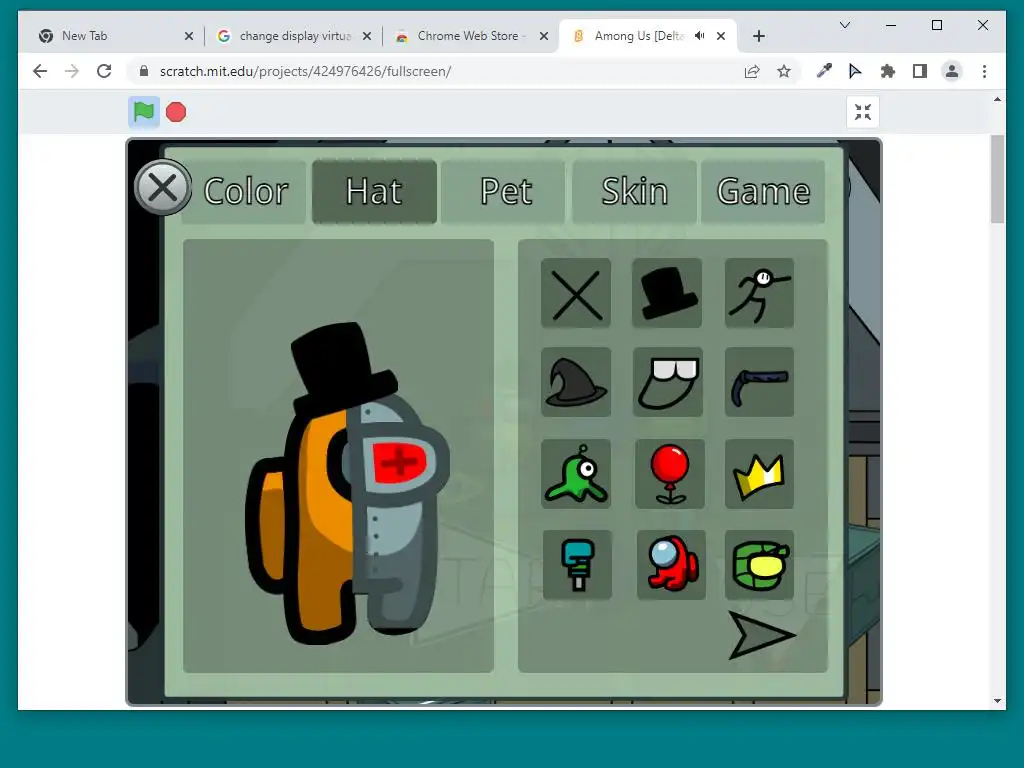This screenshot has height=768, width=1024.
Task: Exit fullscreen mode of Scratch project
Action: pyautogui.click(x=863, y=112)
